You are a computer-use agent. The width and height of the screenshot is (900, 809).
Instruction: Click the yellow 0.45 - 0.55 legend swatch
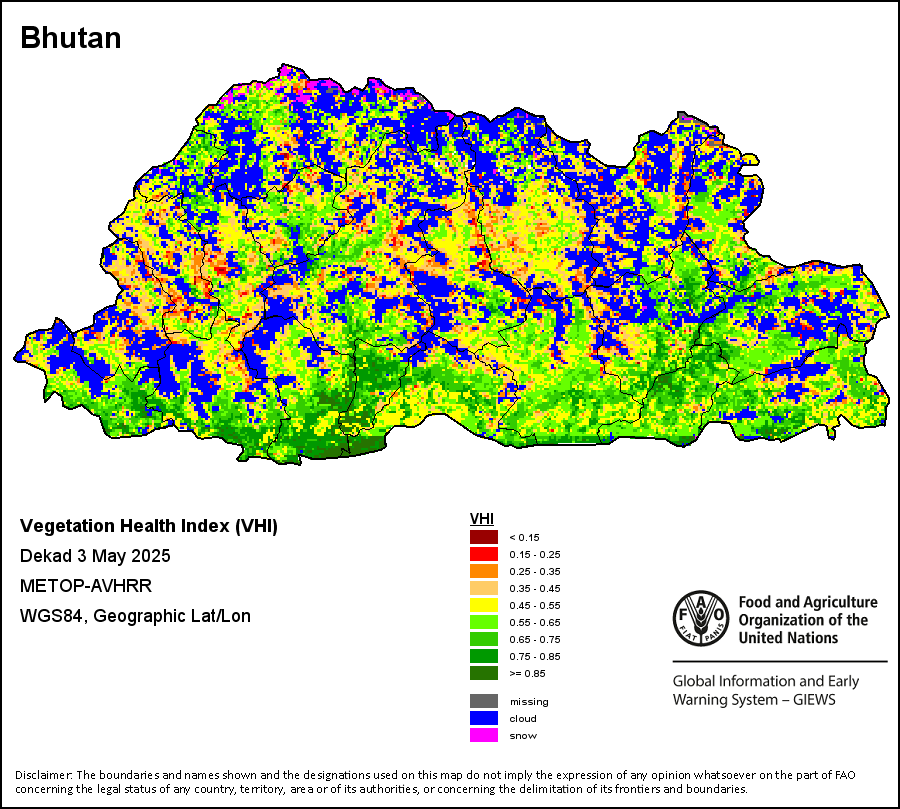point(484,605)
